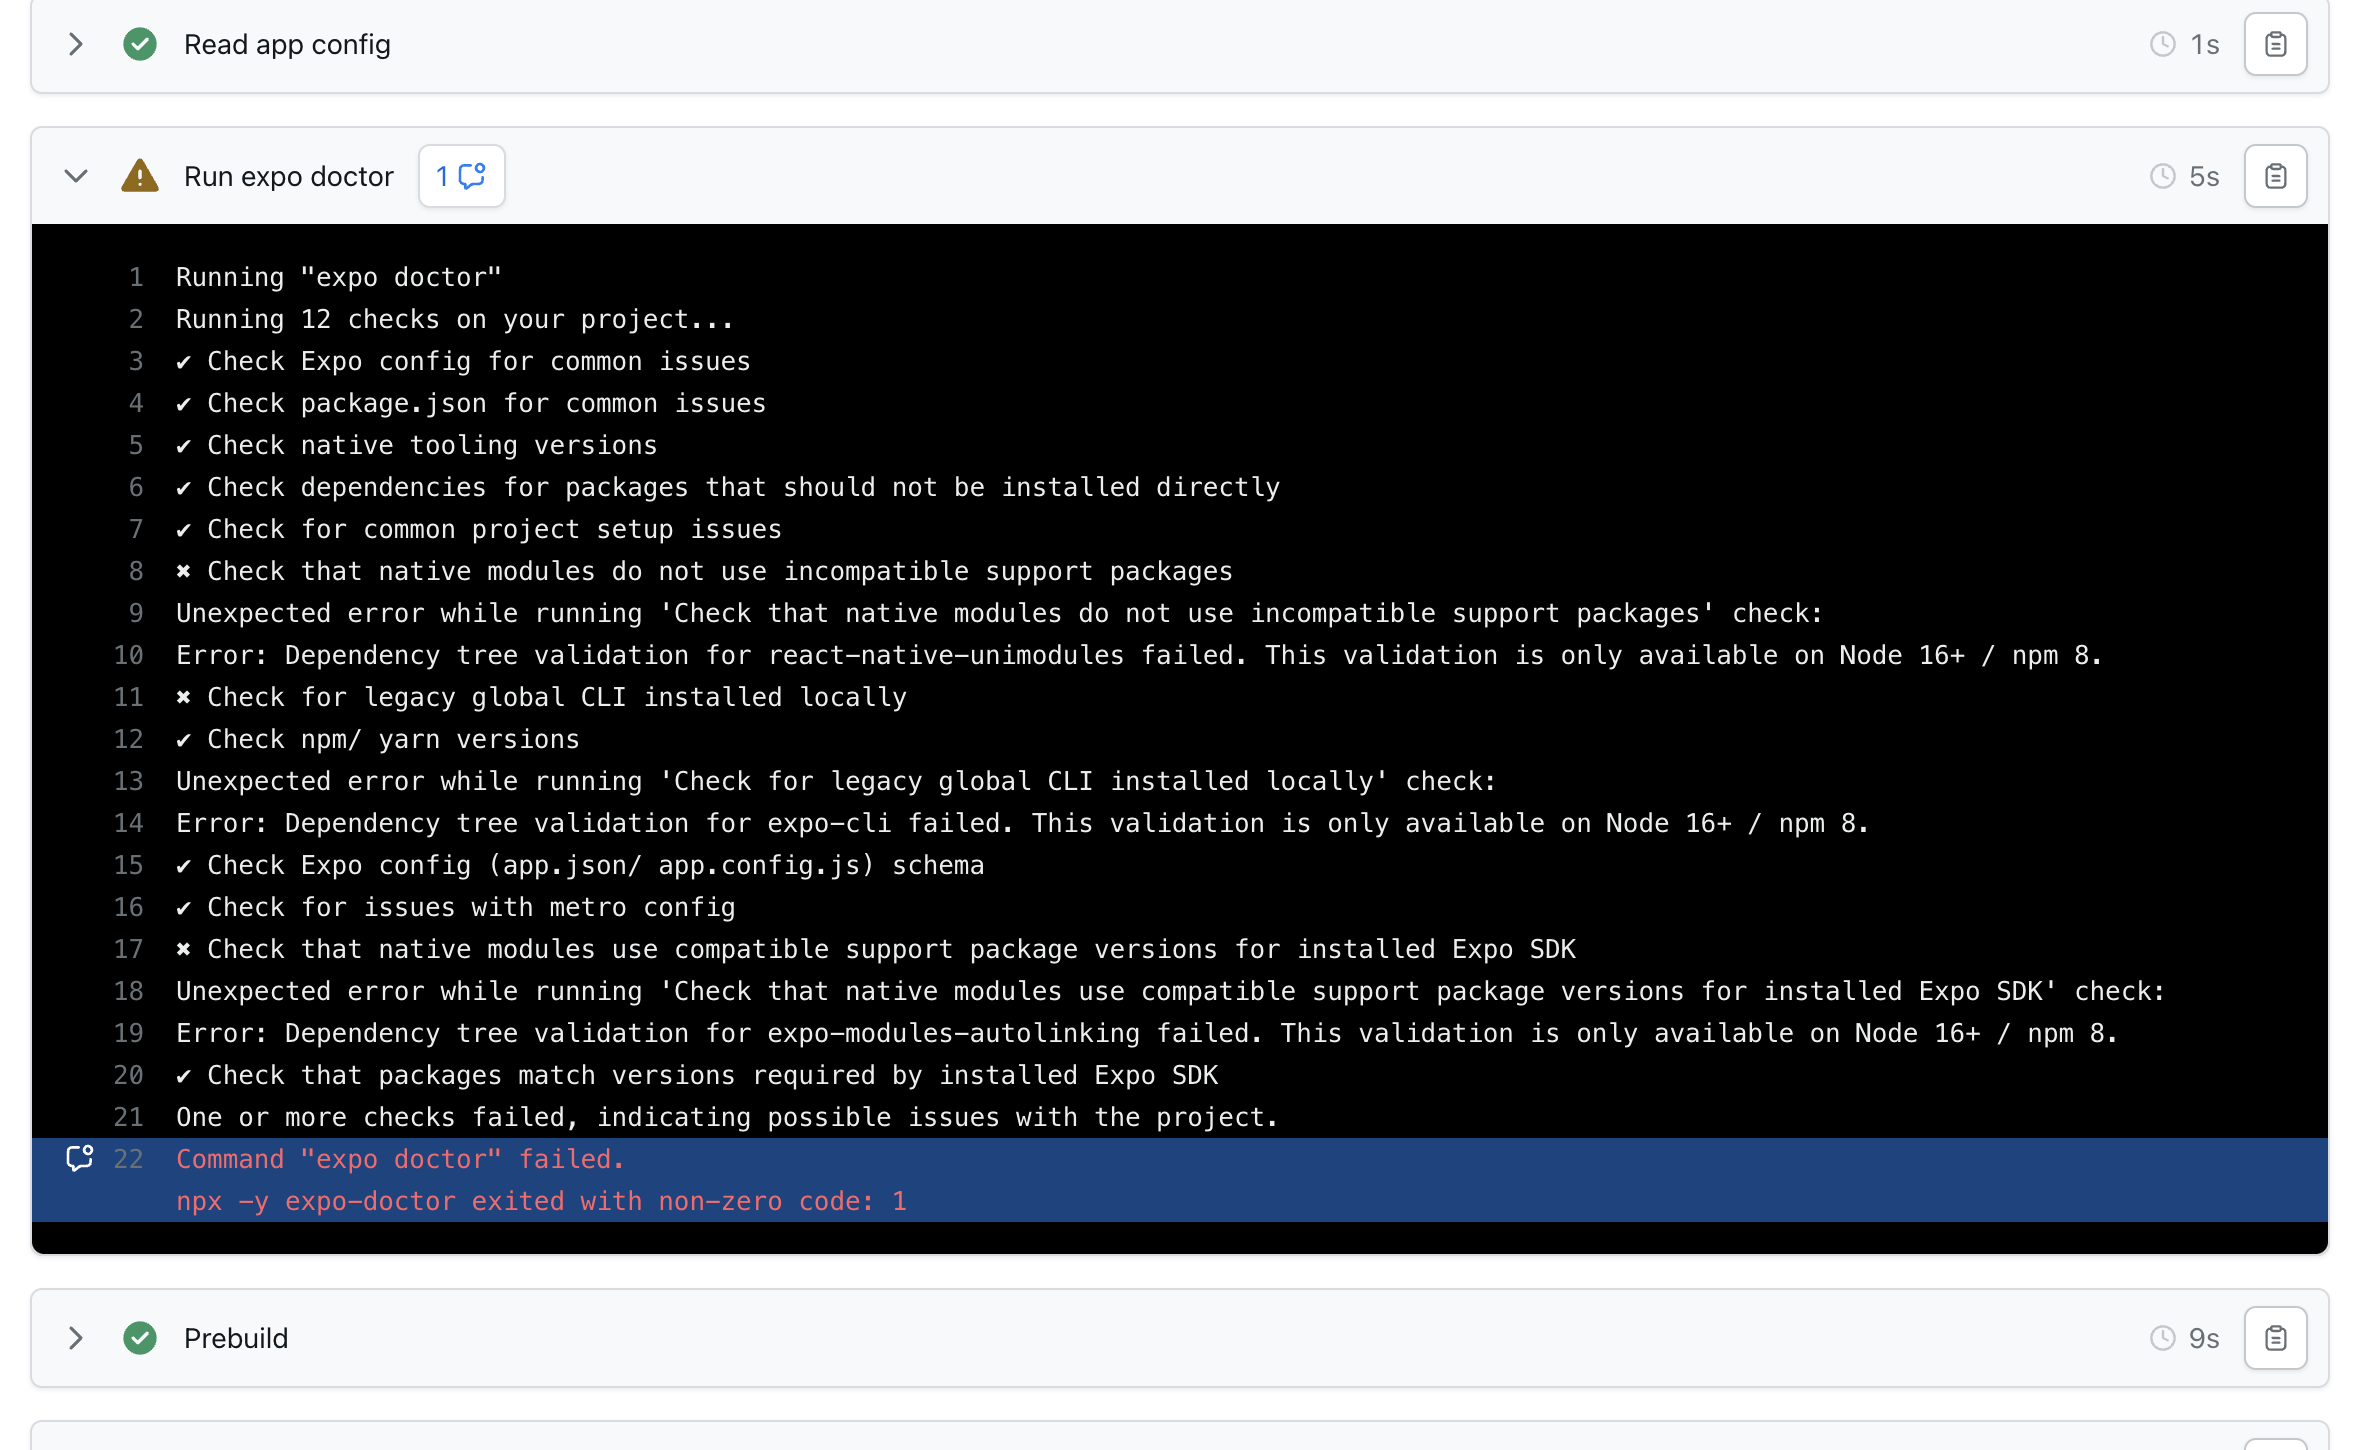Click line 13 Unexpected error legacy global CLI check
The width and height of the screenshot is (2374, 1450).
pyautogui.click(x=836, y=781)
